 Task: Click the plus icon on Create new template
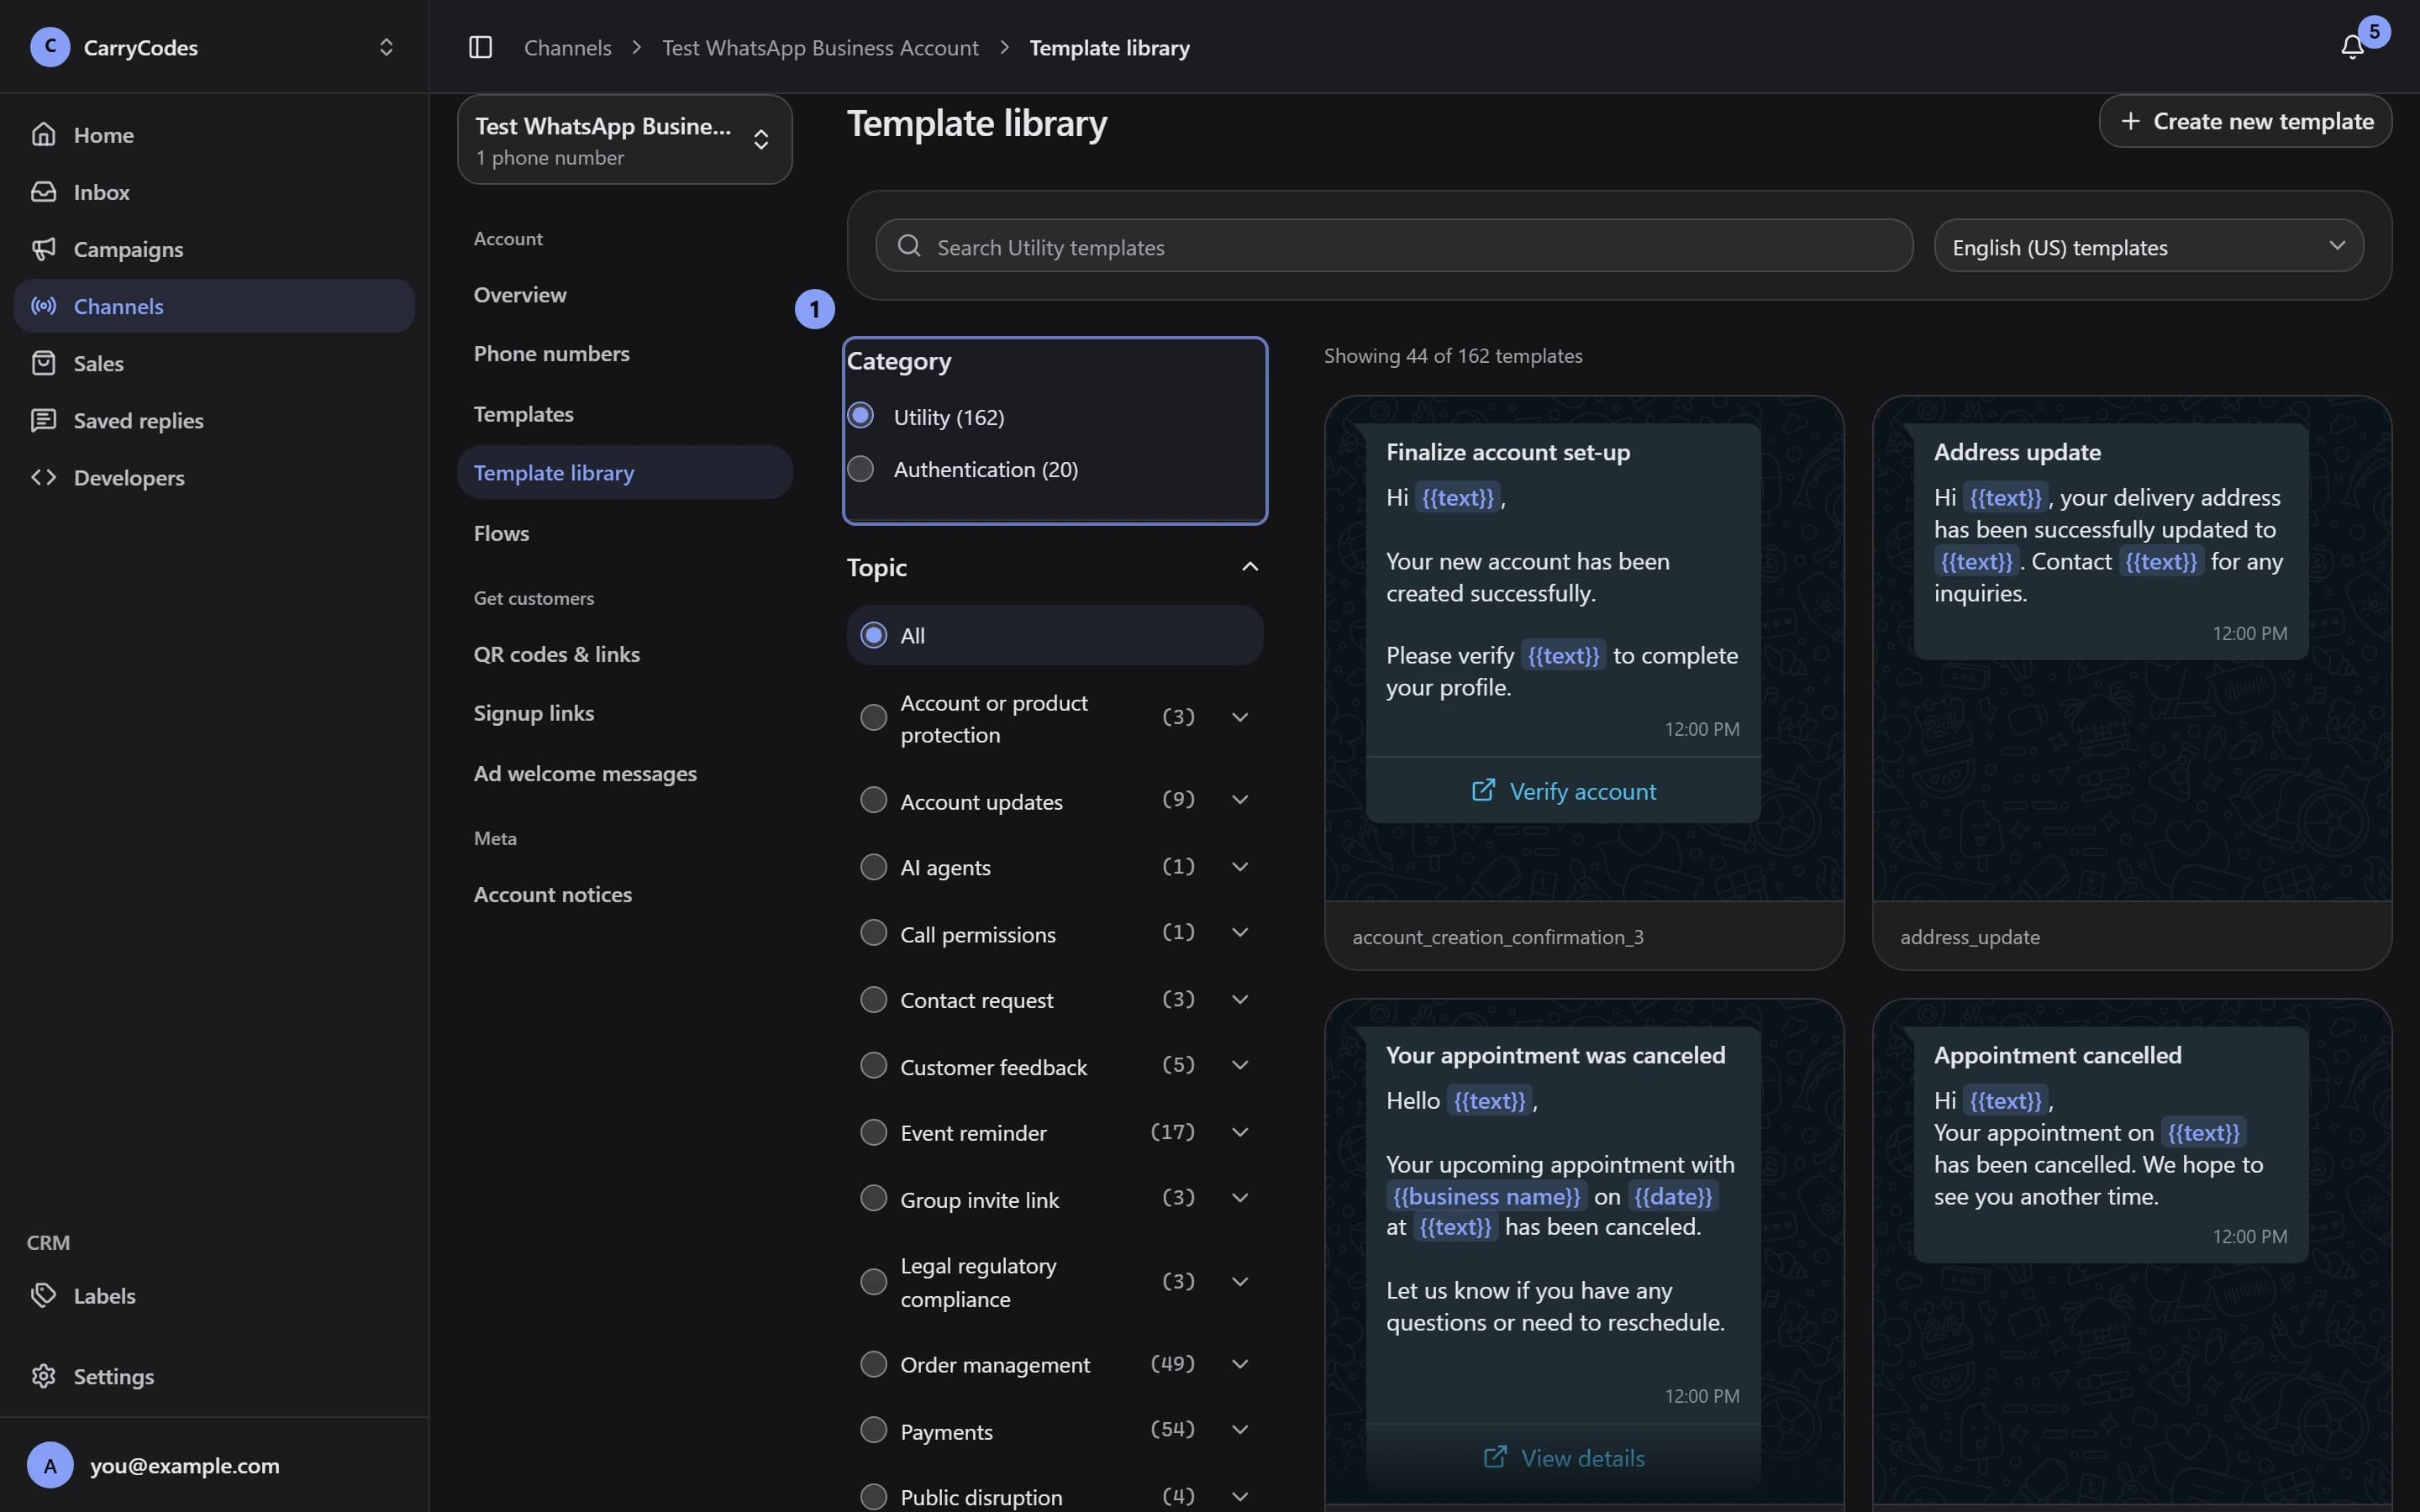click(x=2130, y=121)
